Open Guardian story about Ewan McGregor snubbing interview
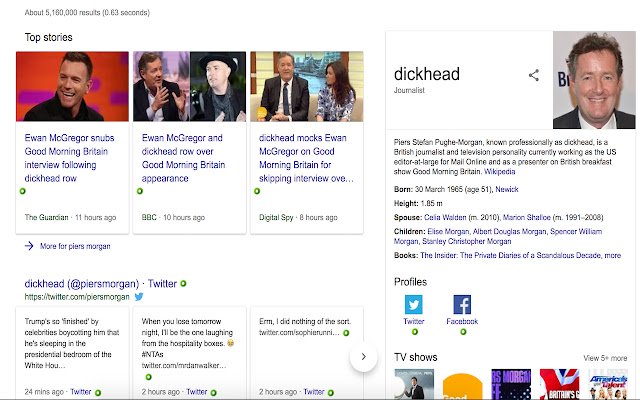This screenshot has width=640, height=400. (x=69, y=158)
